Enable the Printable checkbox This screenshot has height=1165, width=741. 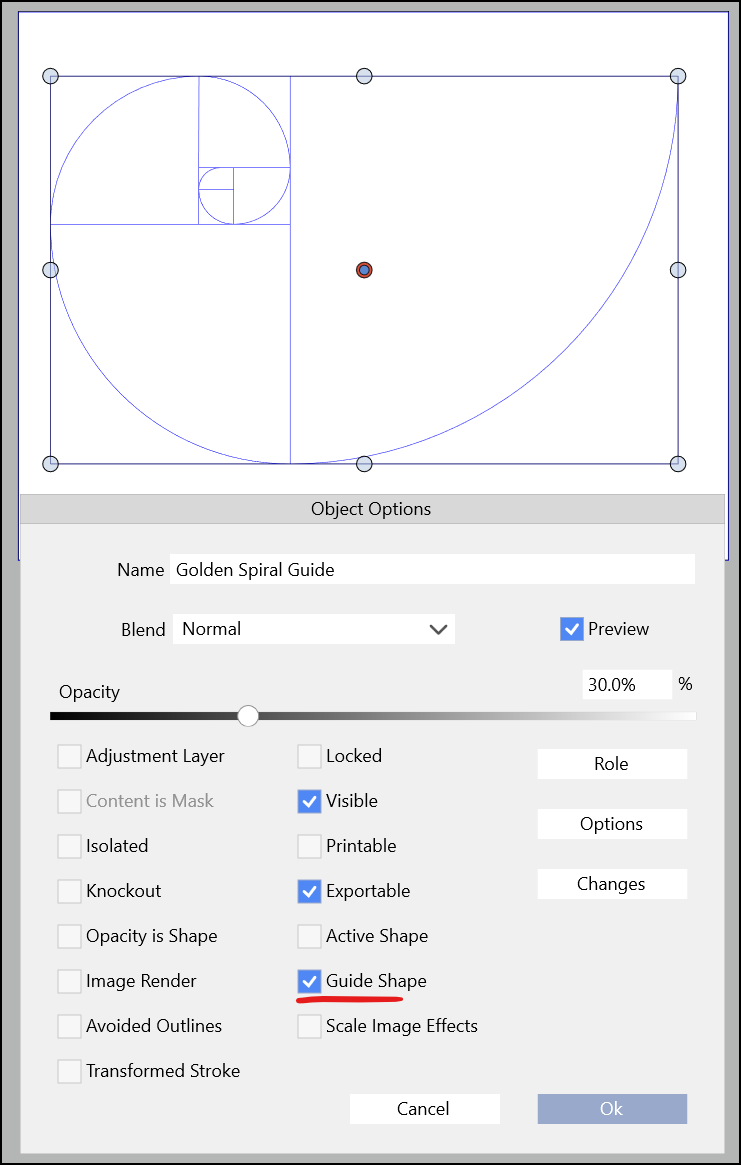pyautogui.click(x=310, y=846)
